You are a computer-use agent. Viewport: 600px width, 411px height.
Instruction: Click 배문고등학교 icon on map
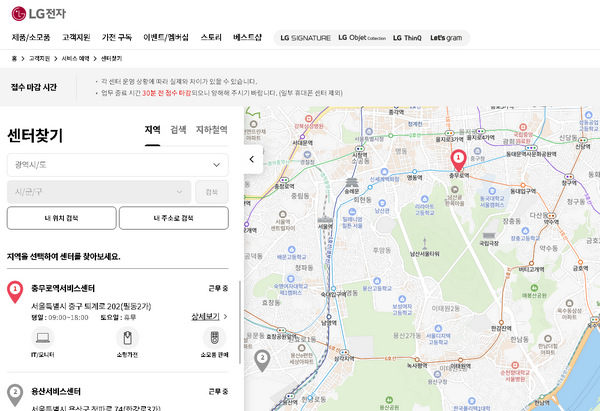[x=292, y=250]
